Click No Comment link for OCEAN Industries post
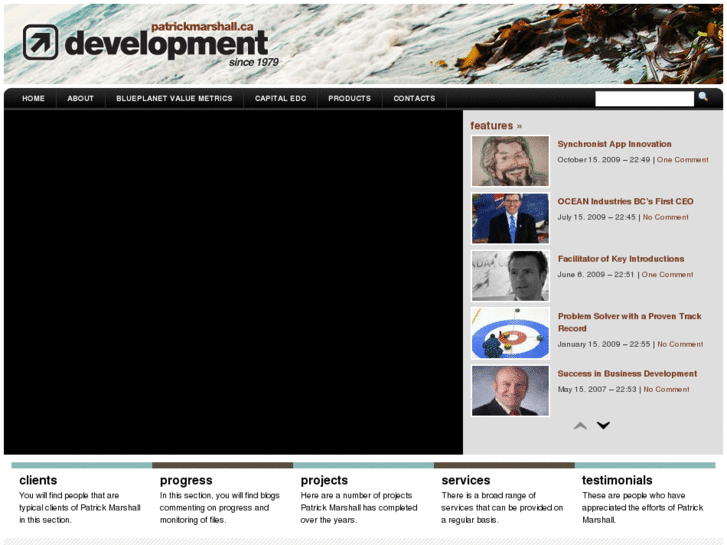 666,217
